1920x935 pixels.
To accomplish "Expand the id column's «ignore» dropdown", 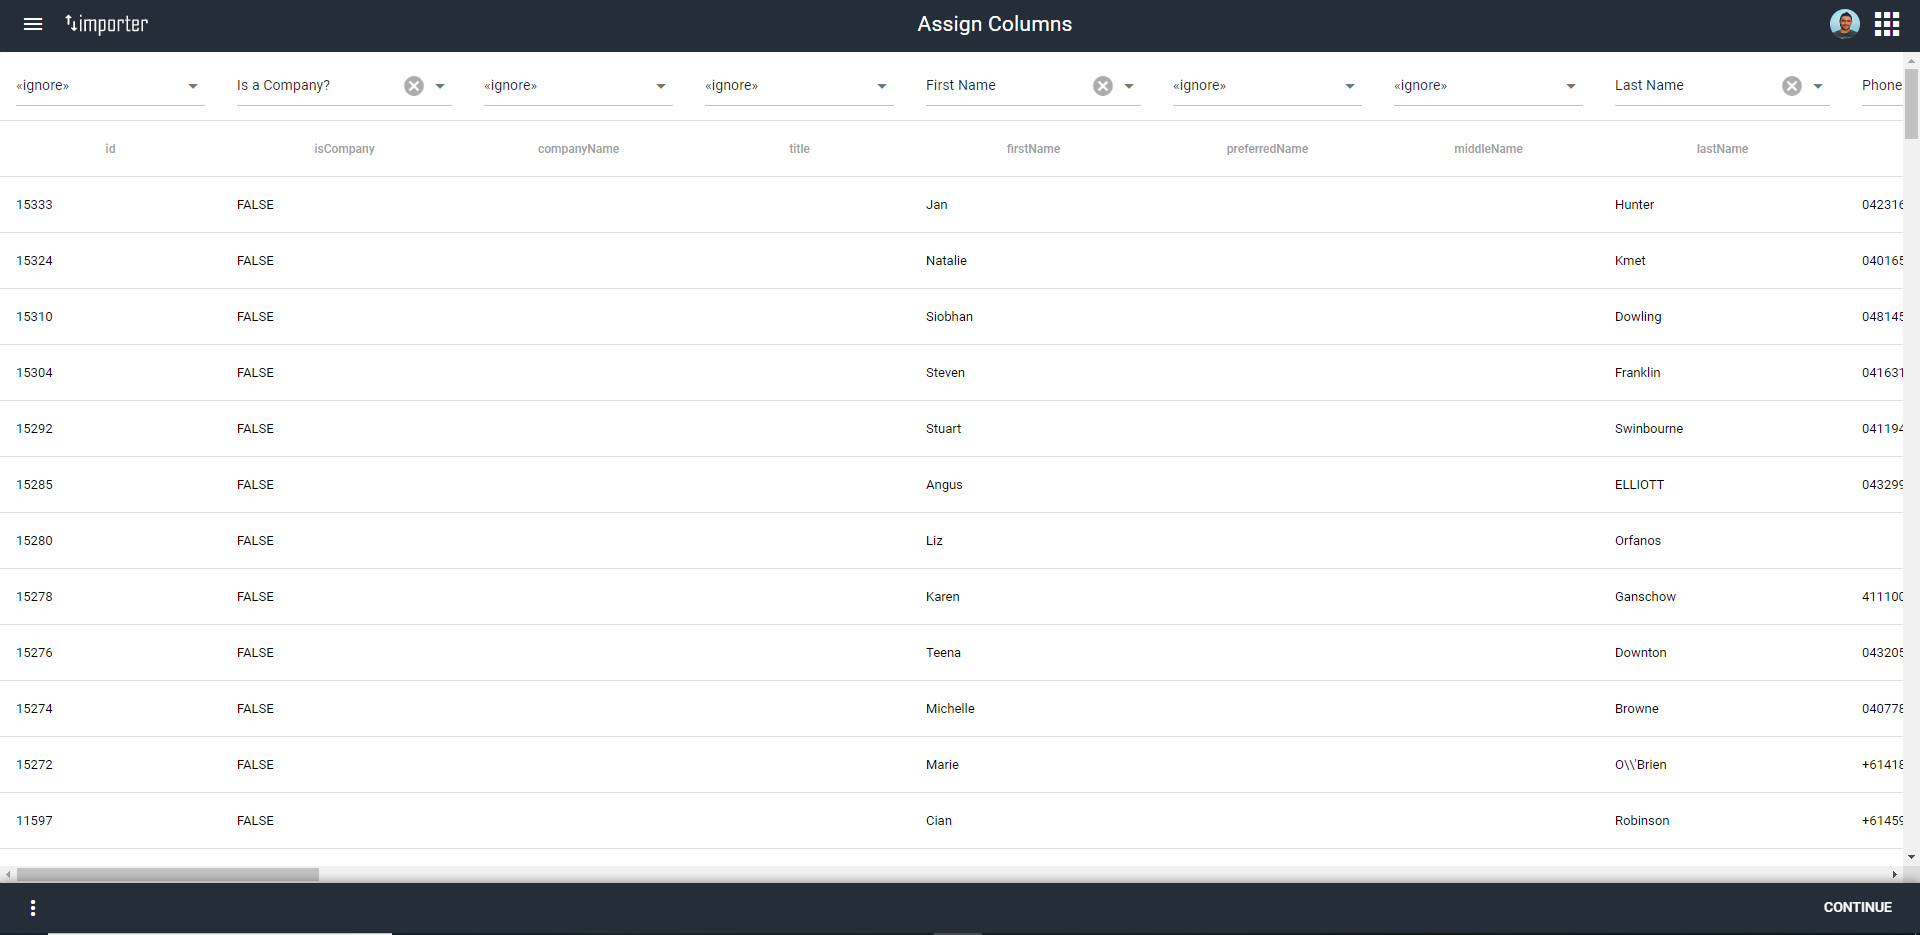I will (193, 86).
